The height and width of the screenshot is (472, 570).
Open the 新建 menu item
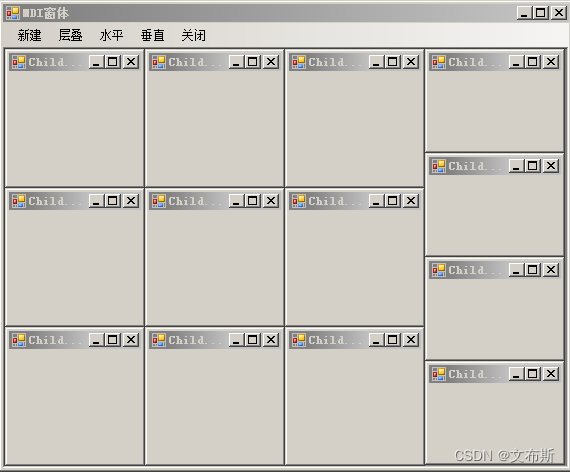(x=29, y=35)
